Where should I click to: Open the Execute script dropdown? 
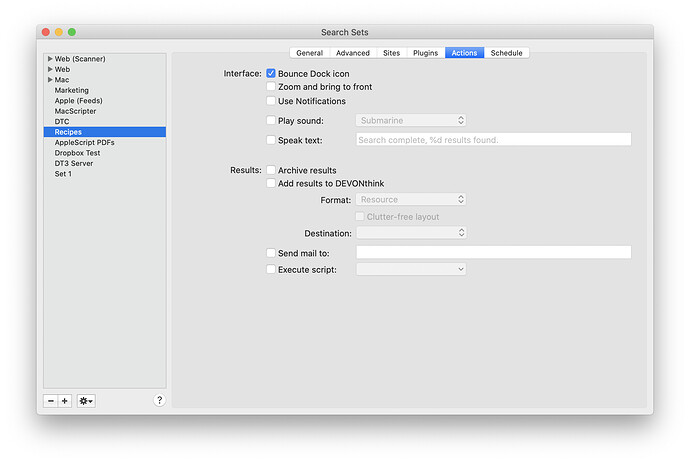click(x=411, y=269)
